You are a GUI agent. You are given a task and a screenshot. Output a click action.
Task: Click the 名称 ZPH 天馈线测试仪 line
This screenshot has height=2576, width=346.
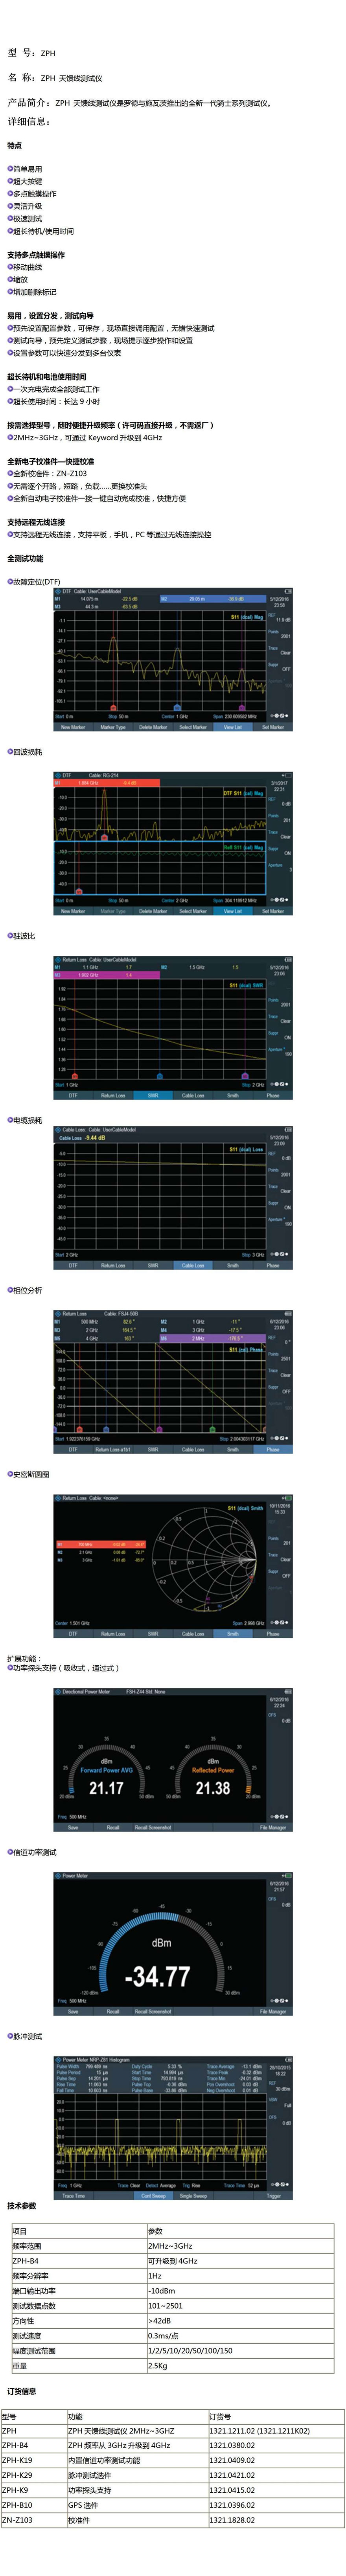(x=55, y=78)
